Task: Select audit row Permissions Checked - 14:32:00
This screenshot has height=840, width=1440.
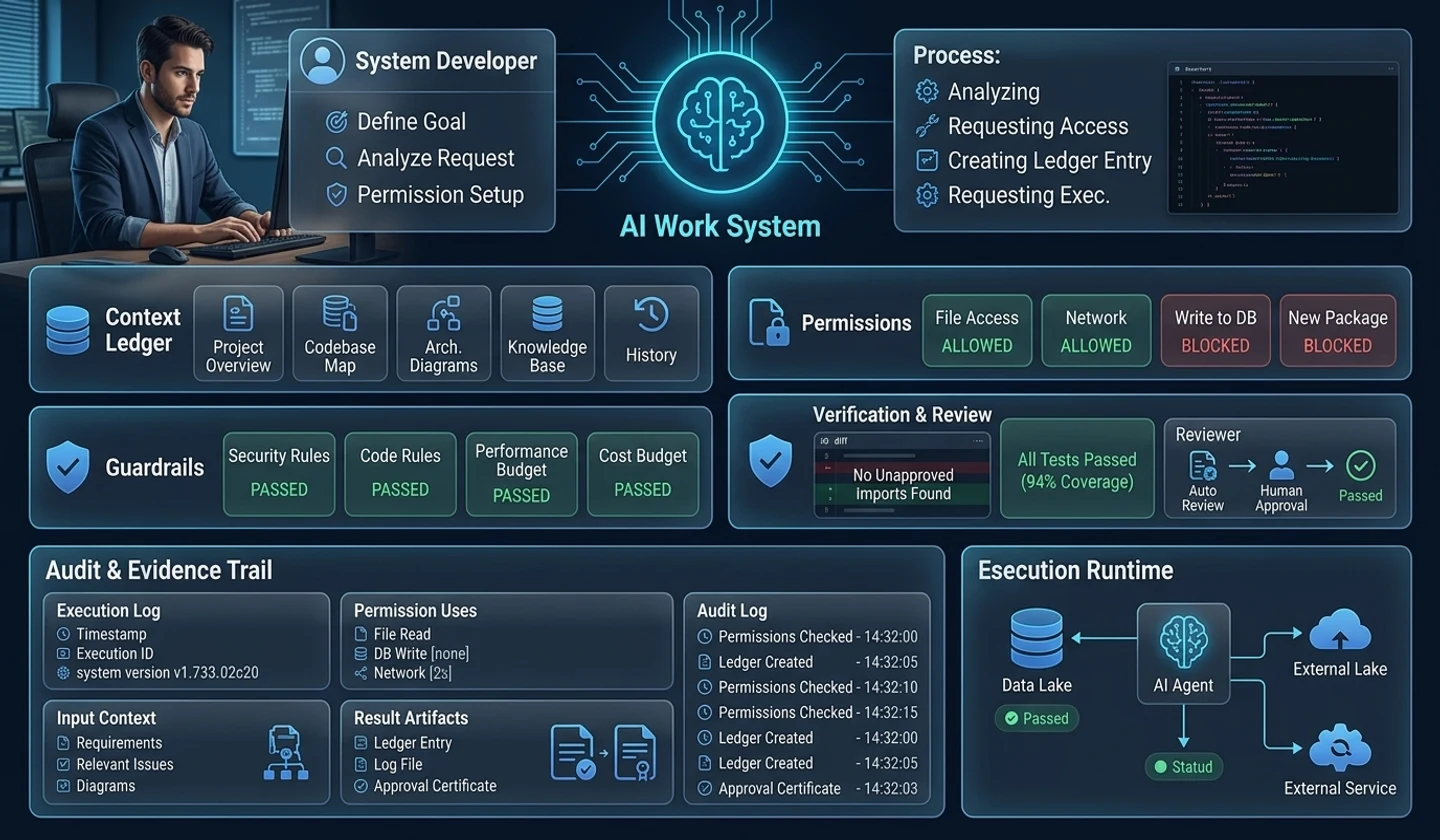Action: pos(808,637)
